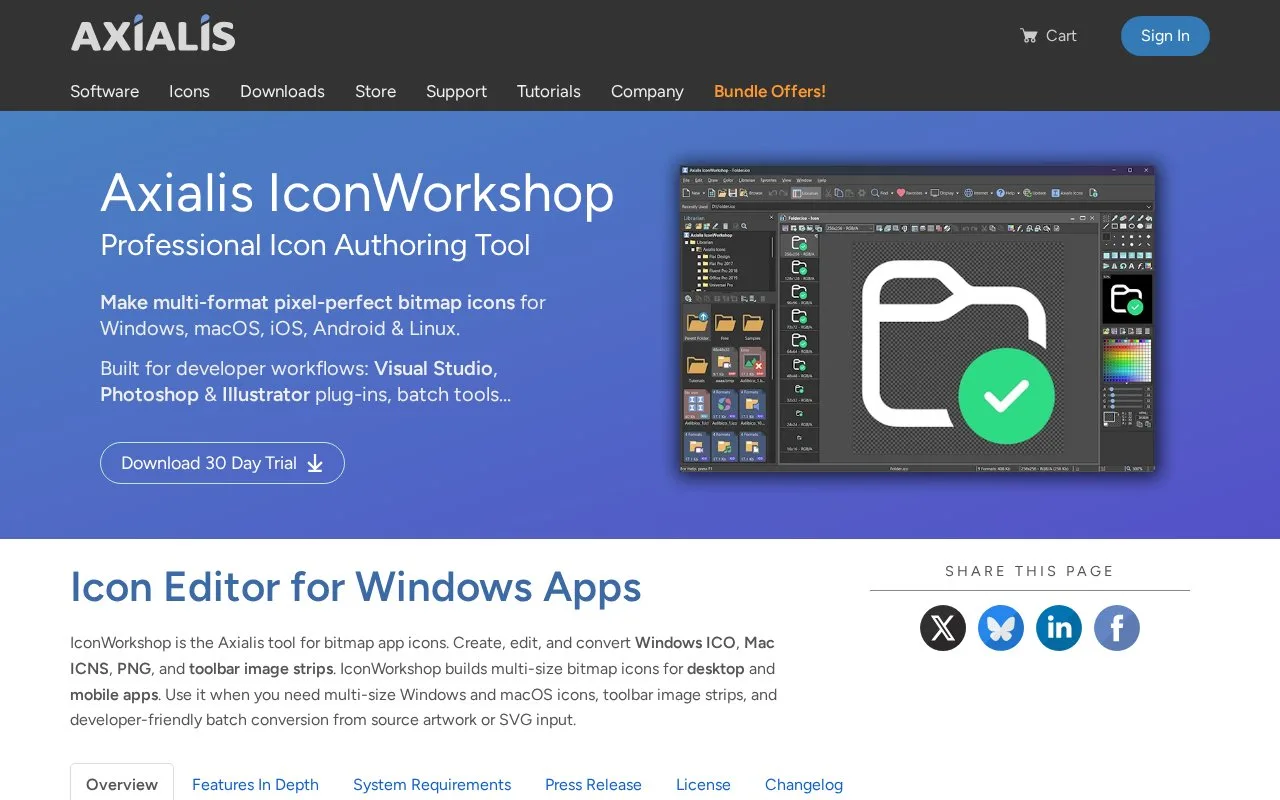Open the Cart link
1280x800 pixels.
click(x=1048, y=36)
